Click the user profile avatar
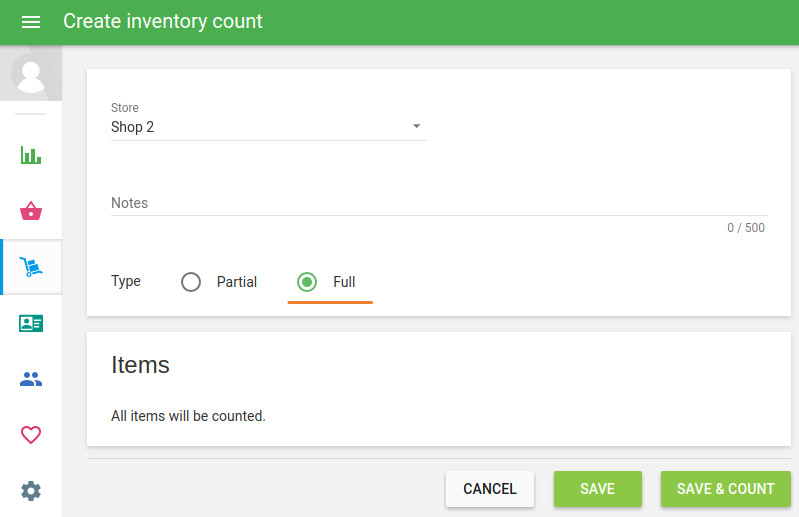The width and height of the screenshot is (799, 517). [31, 73]
